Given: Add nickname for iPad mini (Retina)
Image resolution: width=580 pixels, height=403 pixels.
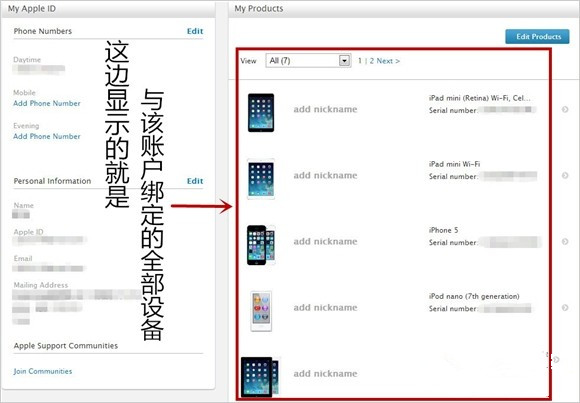Looking at the screenshot, I should [326, 109].
